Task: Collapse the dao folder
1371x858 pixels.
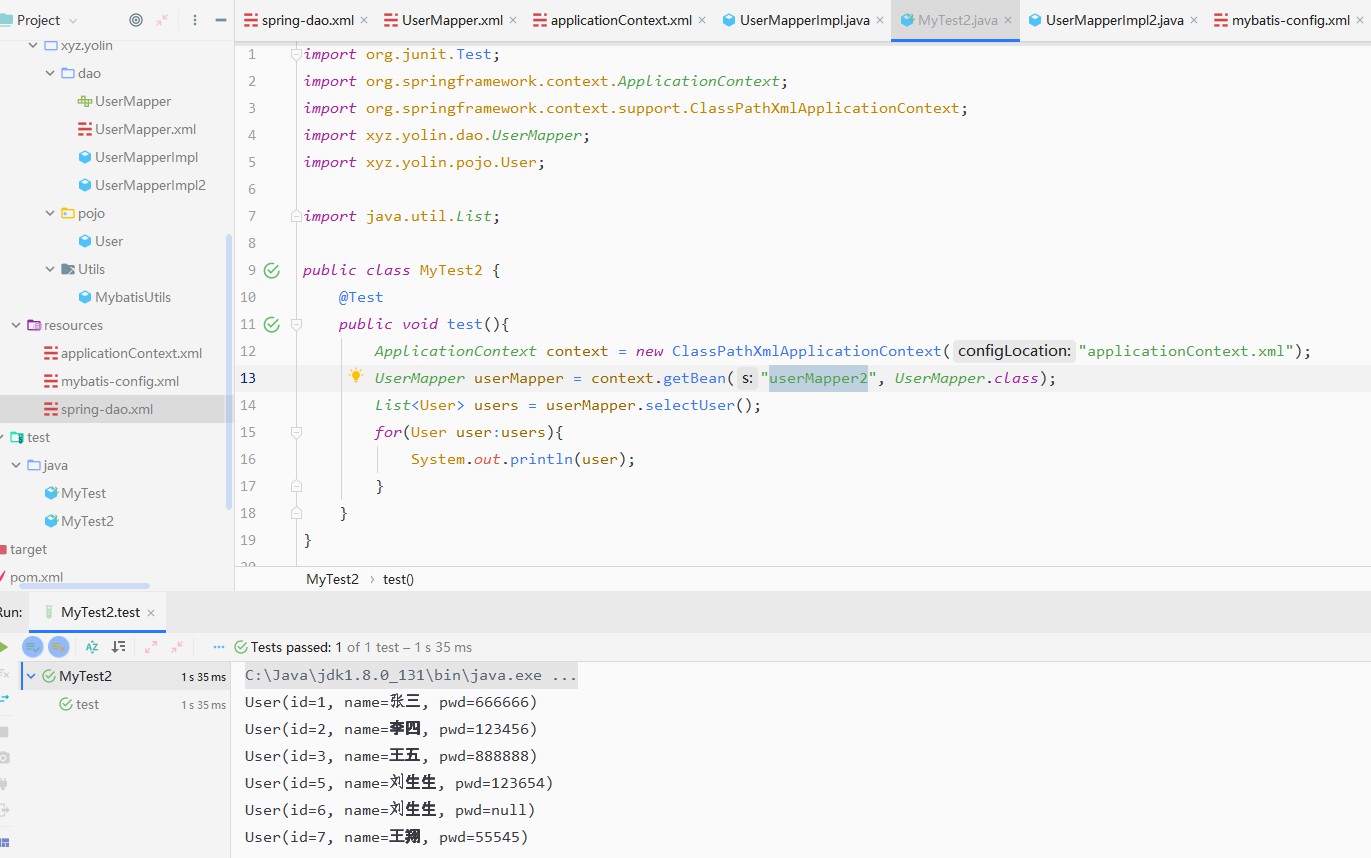Action: [x=50, y=73]
